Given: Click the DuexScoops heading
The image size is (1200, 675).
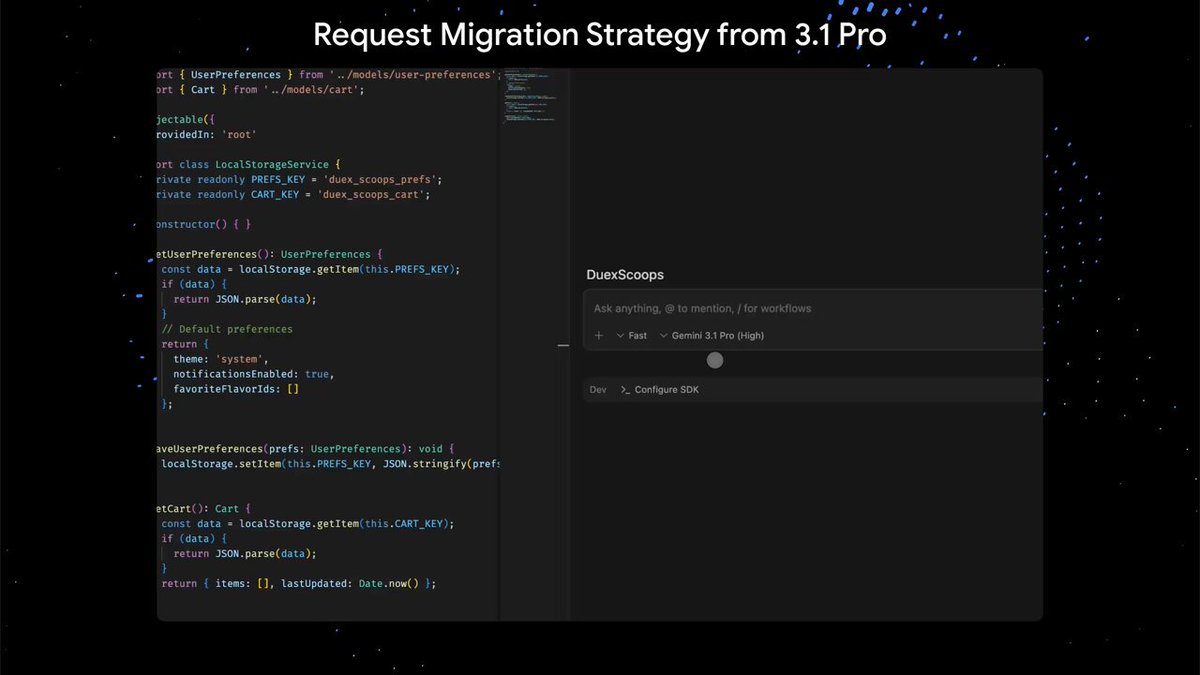Looking at the screenshot, I should [625, 275].
